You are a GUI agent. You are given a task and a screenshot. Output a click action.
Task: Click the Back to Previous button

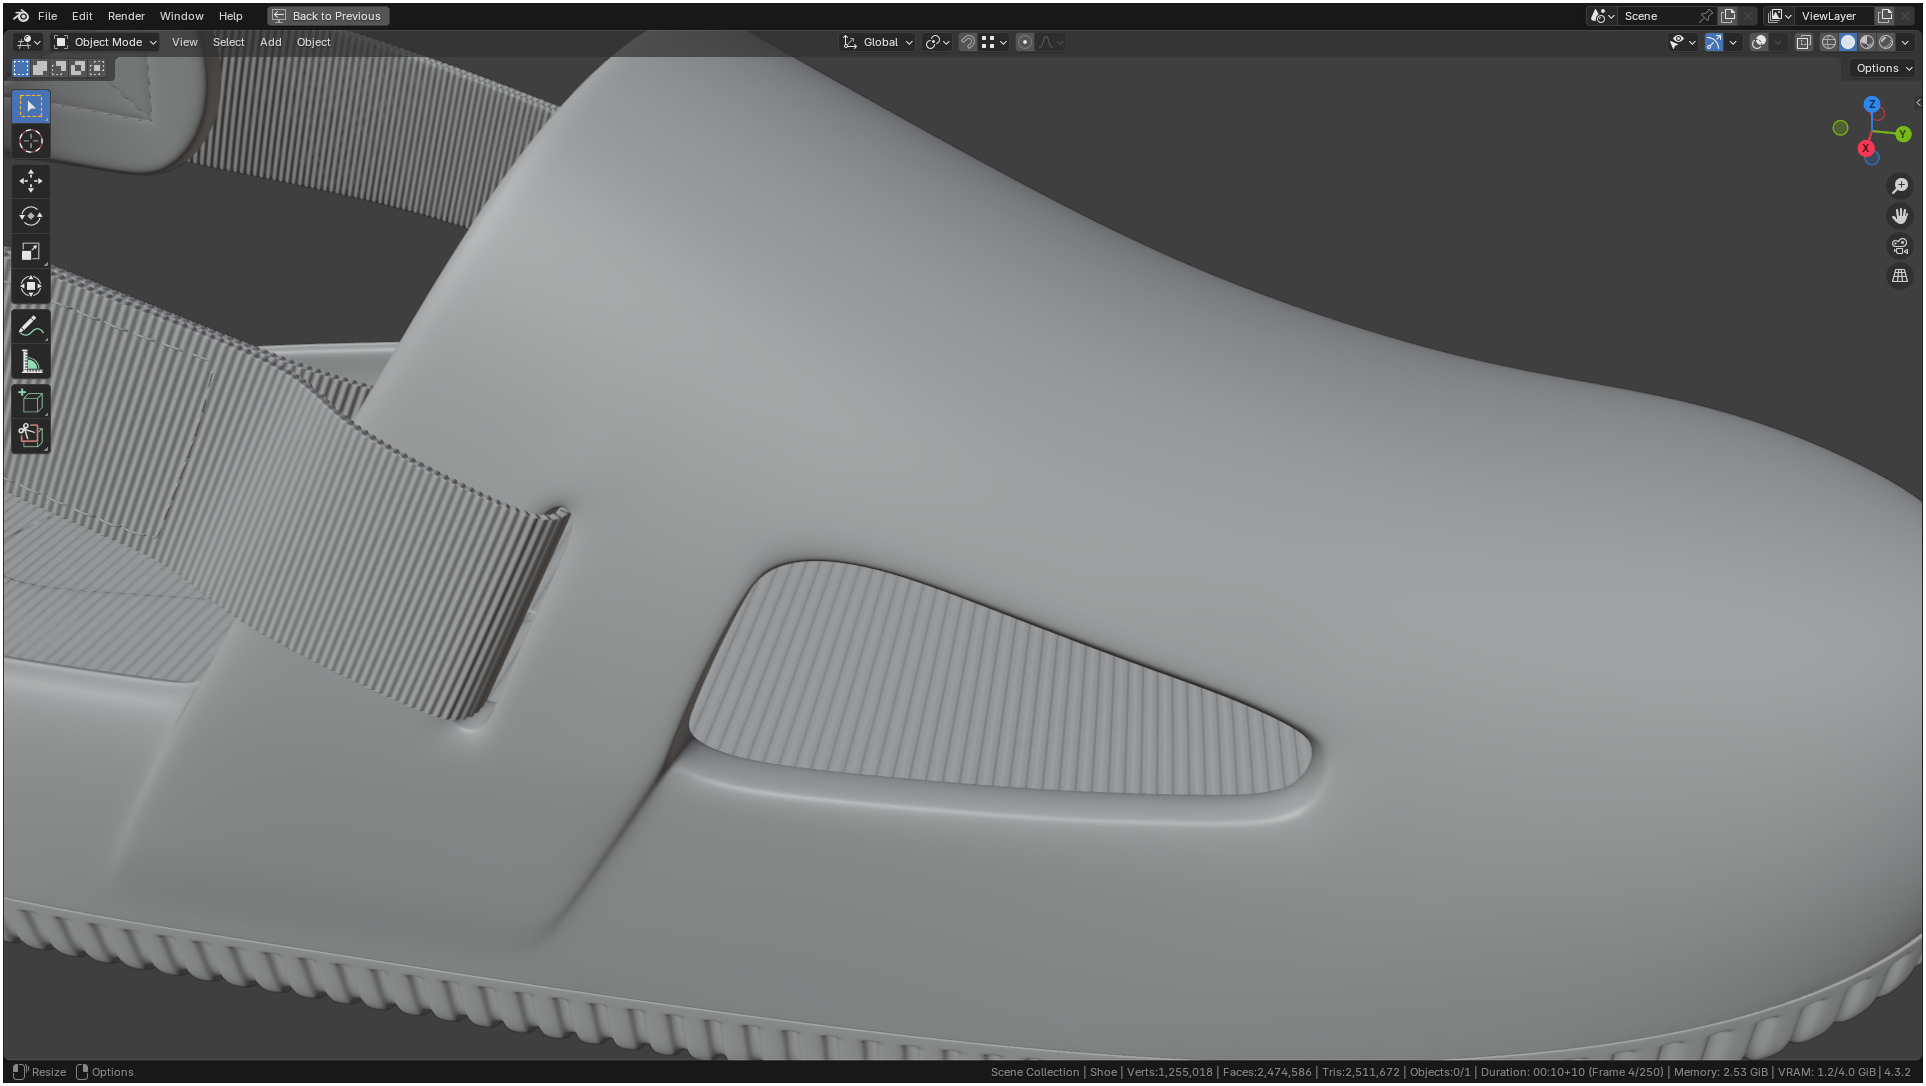[328, 16]
